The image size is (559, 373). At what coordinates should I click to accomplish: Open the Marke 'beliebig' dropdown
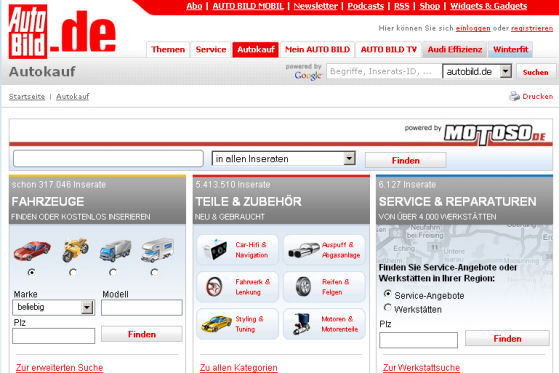53,307
